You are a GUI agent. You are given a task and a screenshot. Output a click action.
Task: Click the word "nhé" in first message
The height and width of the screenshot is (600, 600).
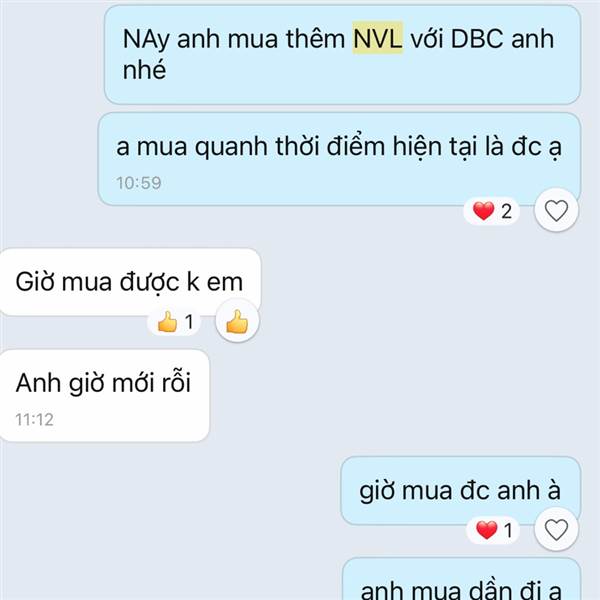144,69
